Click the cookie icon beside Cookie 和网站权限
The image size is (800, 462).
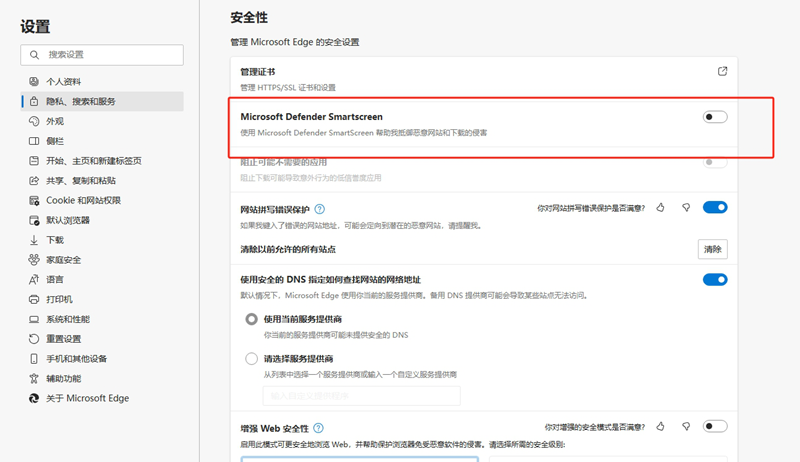pyautogui.click(x=34, y=200)
